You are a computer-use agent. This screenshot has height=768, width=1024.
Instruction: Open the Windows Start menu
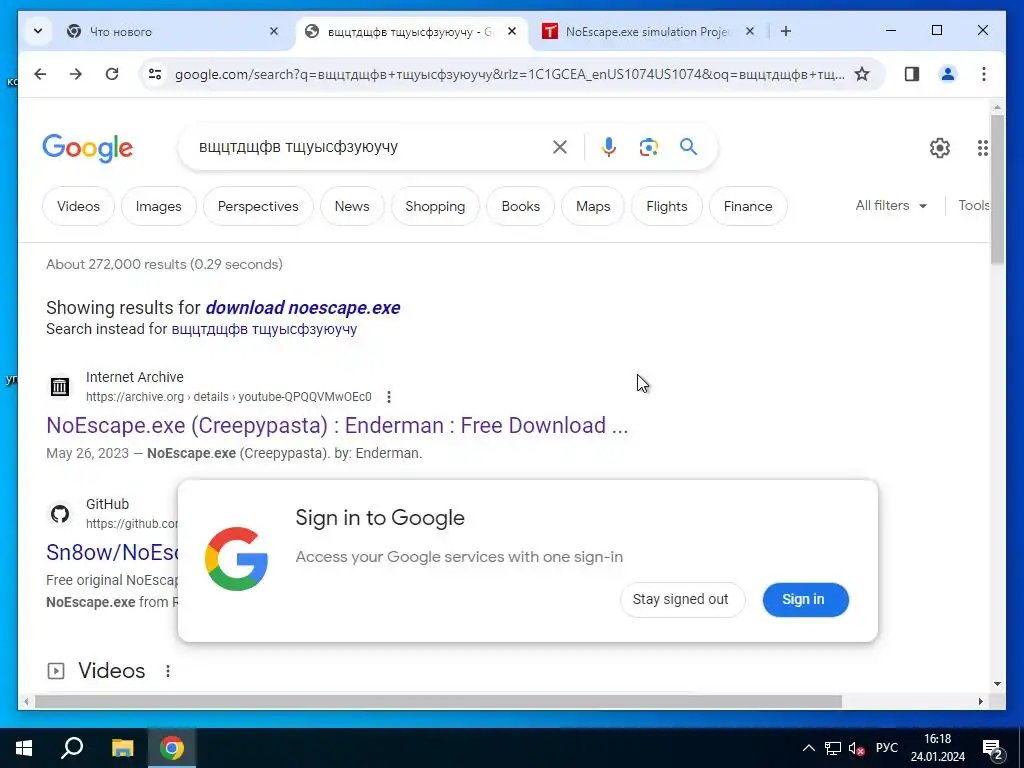coord(24,748)
